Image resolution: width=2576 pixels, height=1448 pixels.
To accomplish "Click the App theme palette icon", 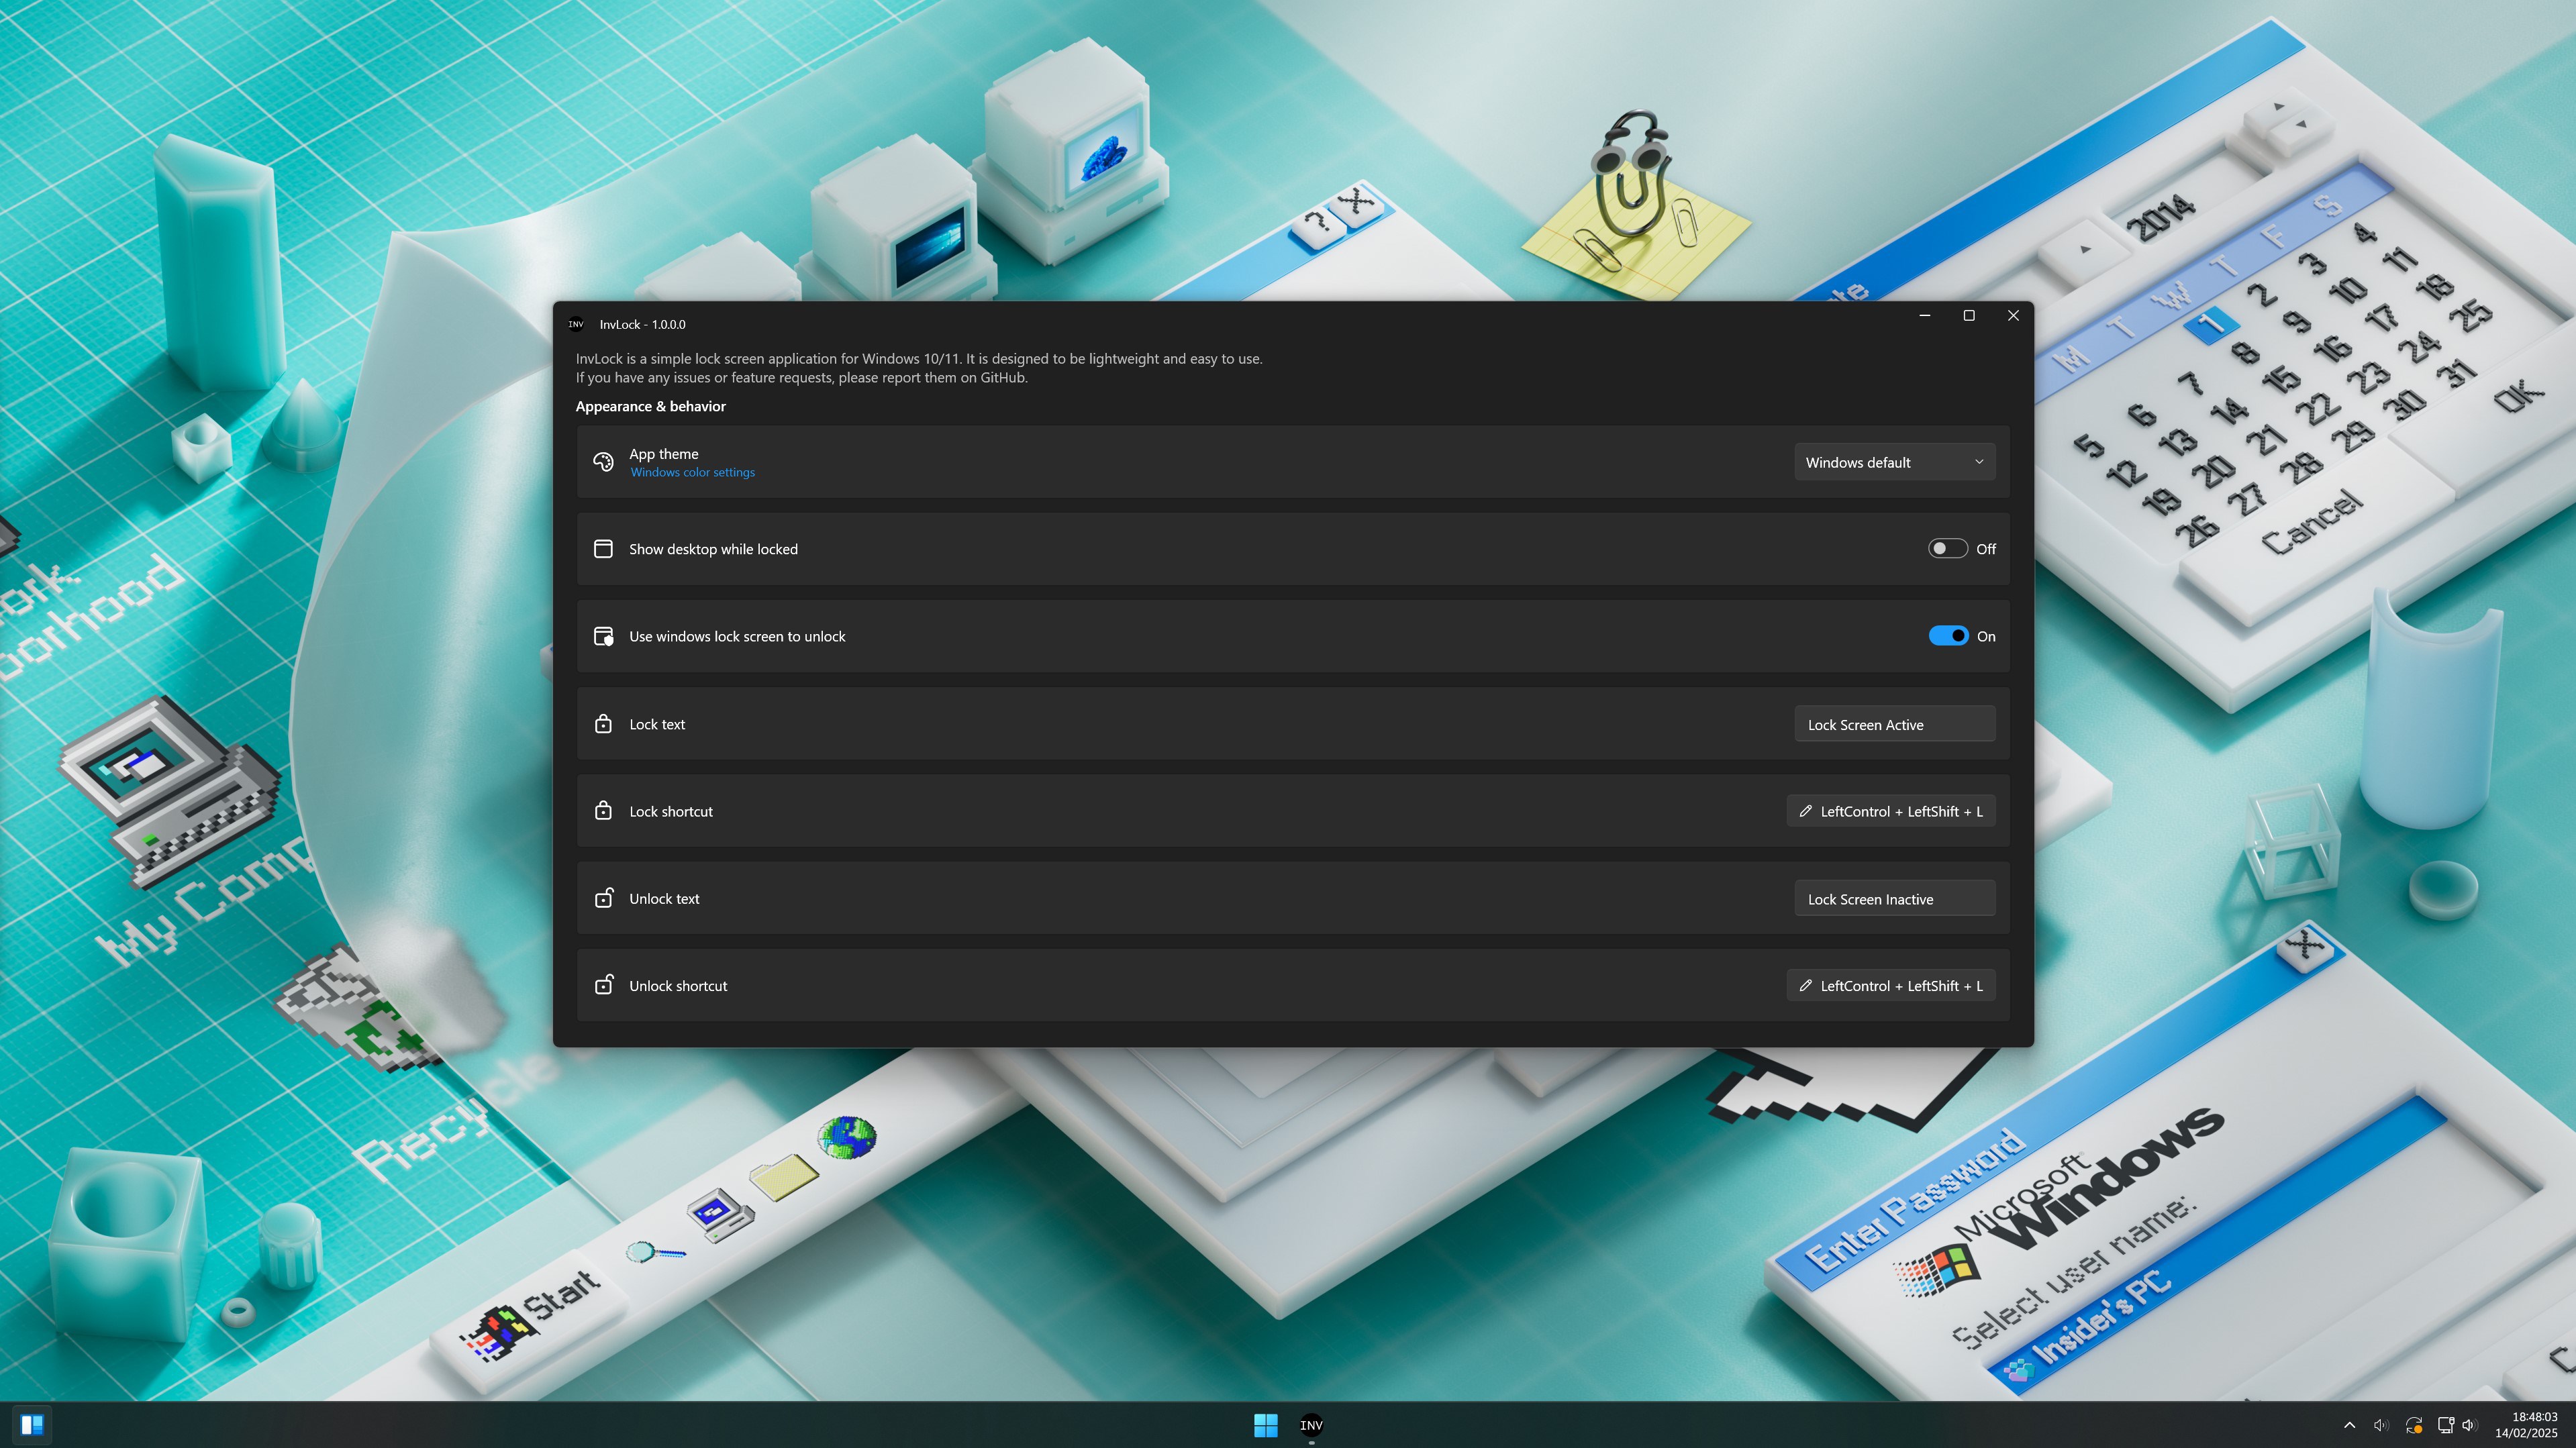I will (603, 461).
